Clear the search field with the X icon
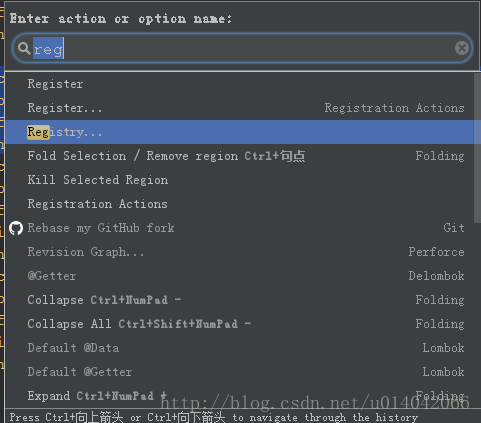The image size is (481, 423). pyautogui.click(x=462, y=48)
